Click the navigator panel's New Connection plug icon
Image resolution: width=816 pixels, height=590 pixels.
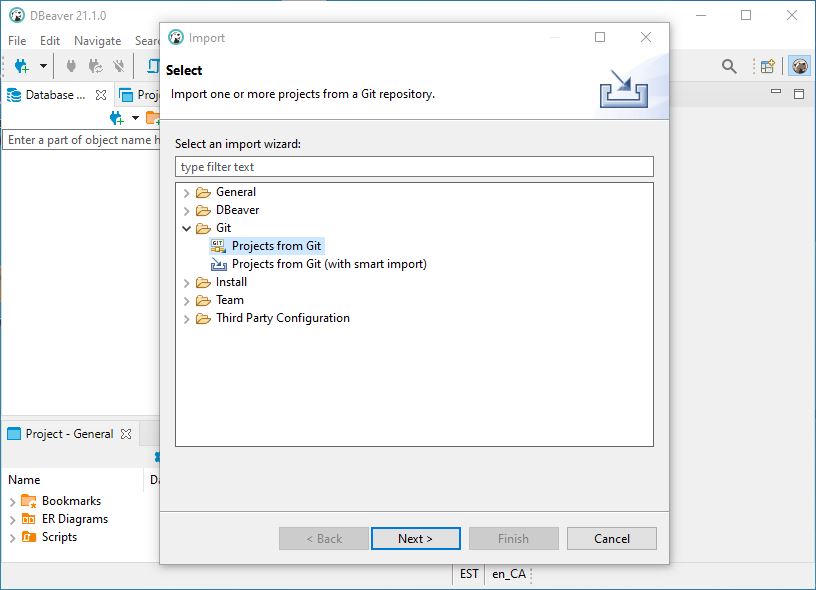pos(117,118)
